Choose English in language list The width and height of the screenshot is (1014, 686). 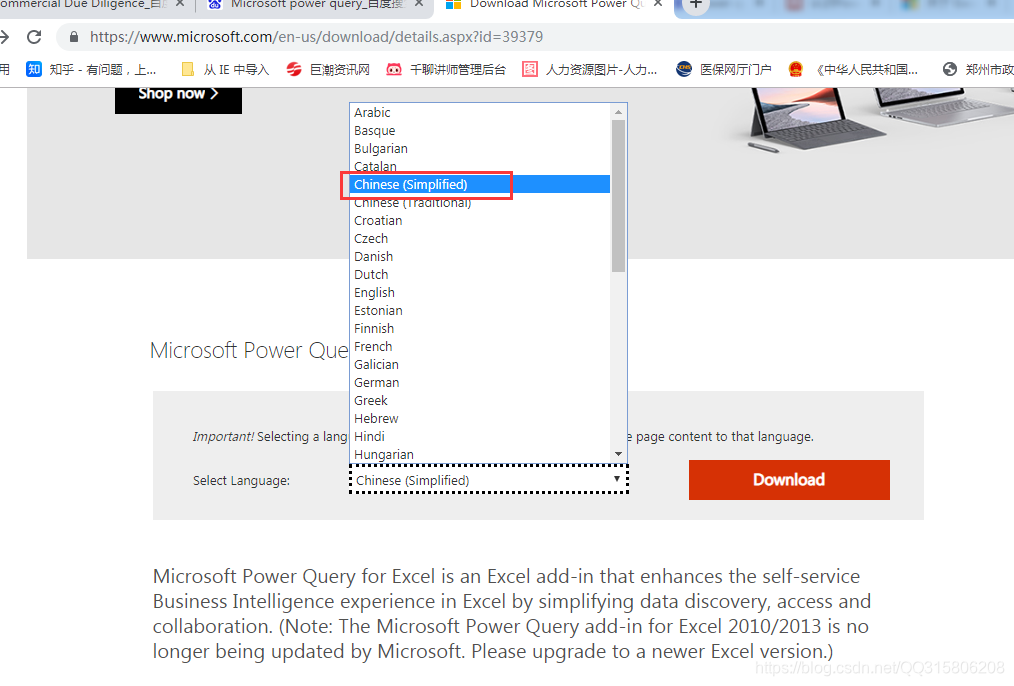click(479, 293)
